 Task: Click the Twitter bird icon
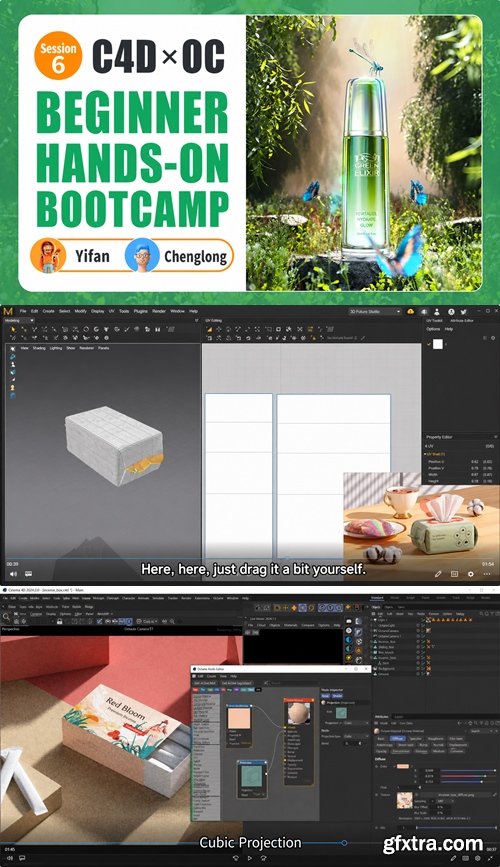pyautogui.click(x=463, y=312)
